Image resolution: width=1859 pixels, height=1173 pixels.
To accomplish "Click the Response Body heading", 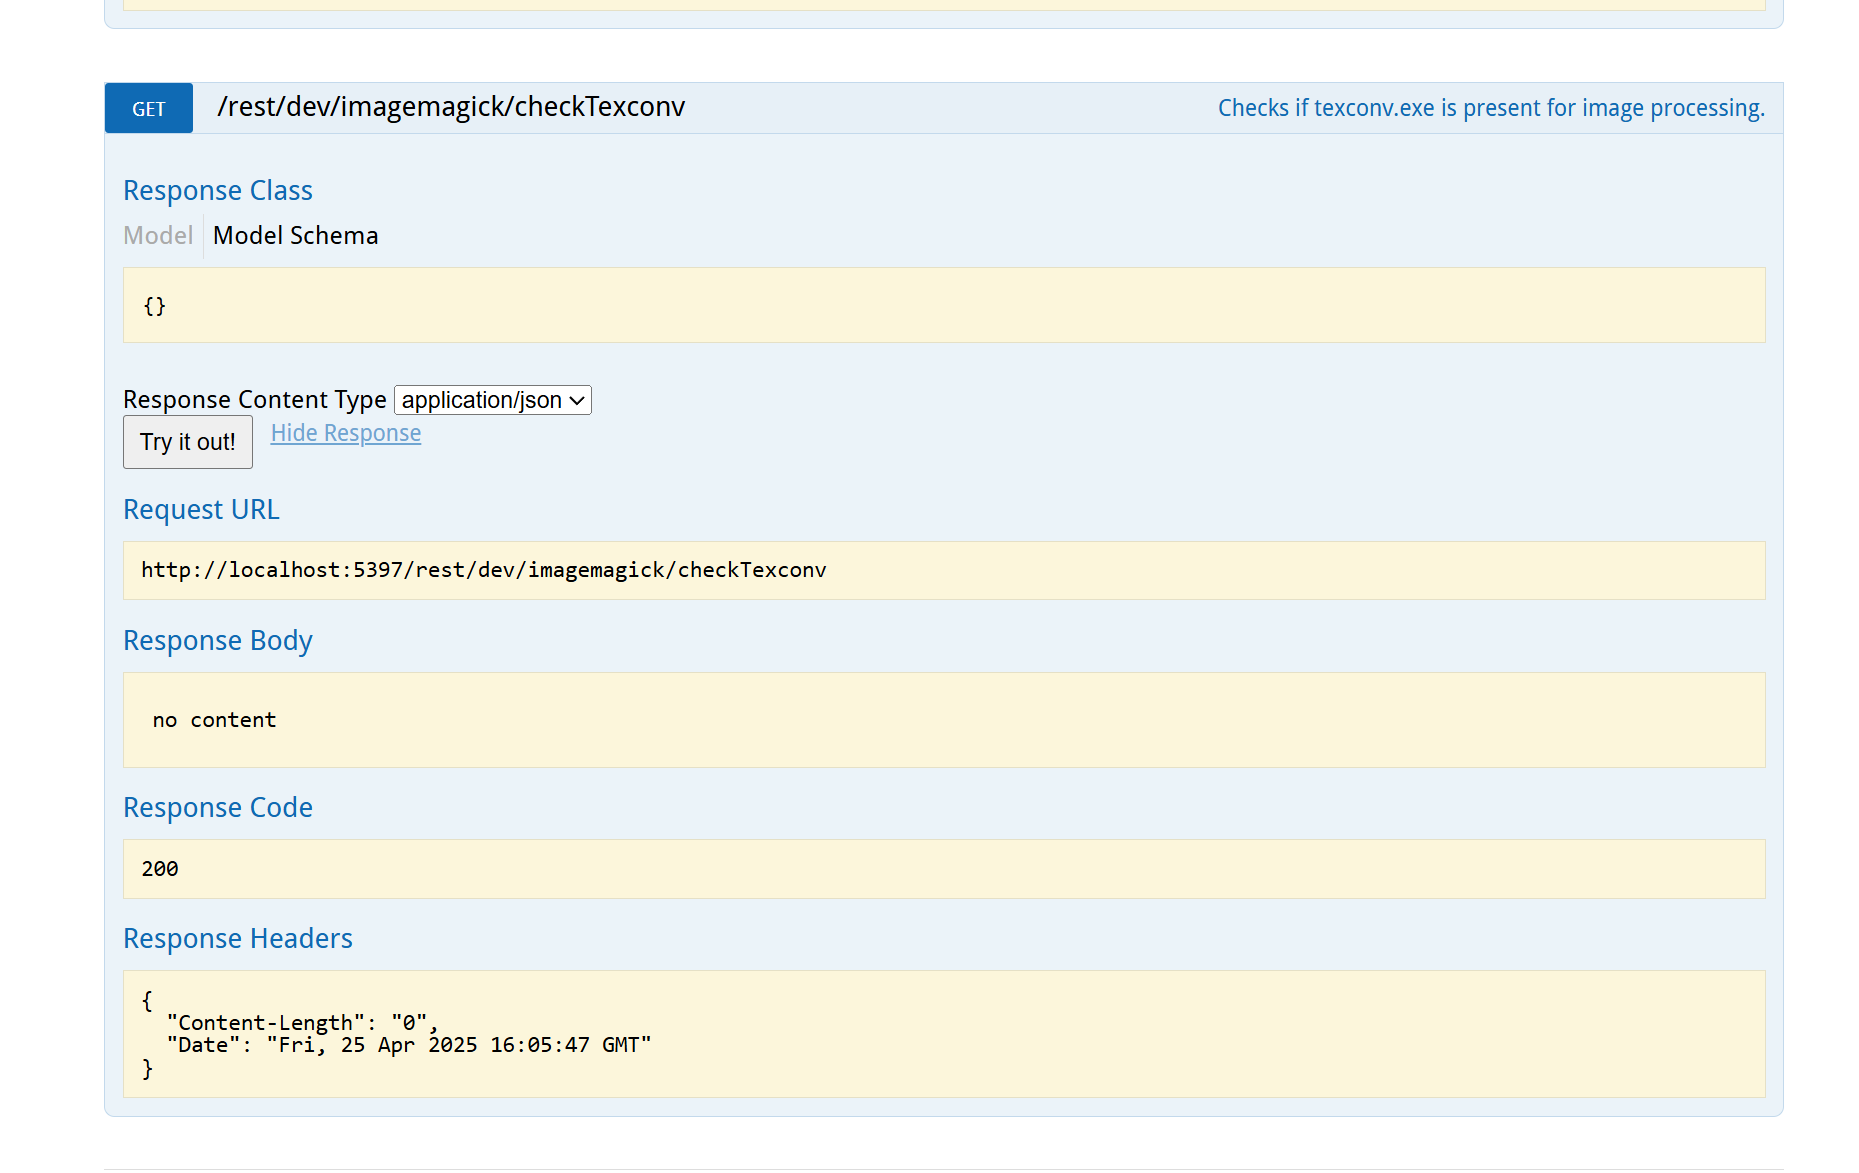I will coord(218,640).
